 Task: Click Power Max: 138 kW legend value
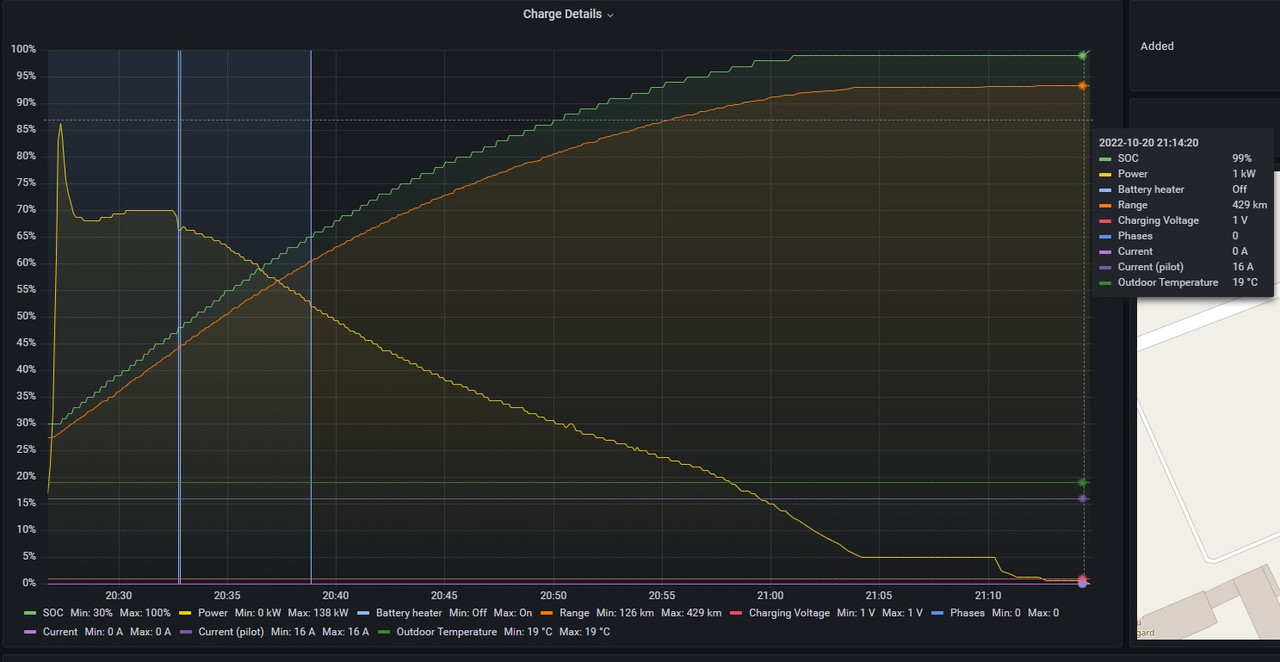click(x=318, y=613)
